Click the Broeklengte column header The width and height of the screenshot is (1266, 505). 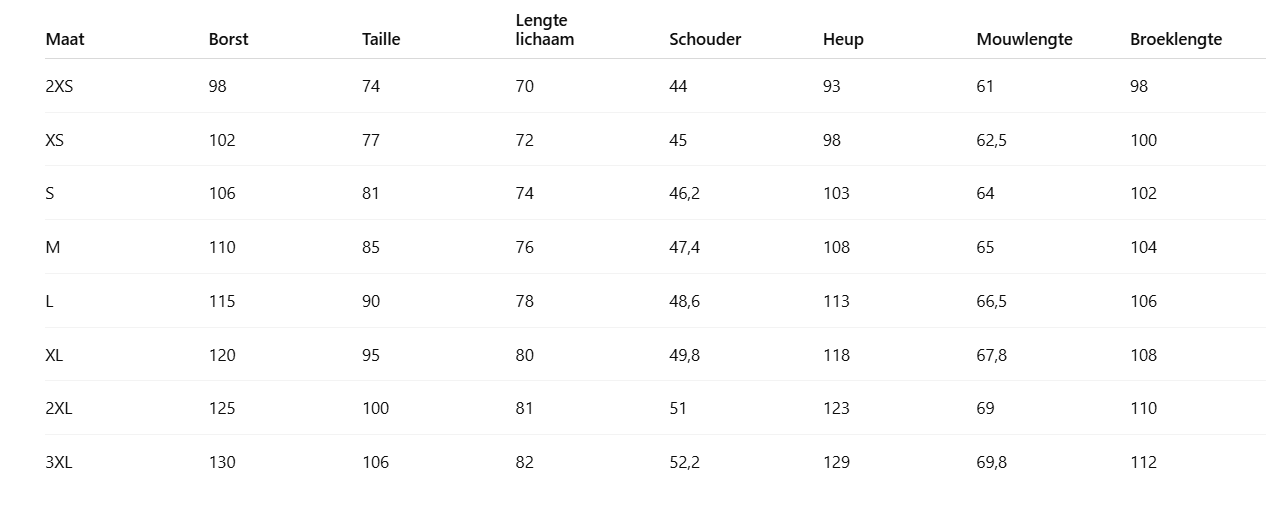coord(1176,40)
